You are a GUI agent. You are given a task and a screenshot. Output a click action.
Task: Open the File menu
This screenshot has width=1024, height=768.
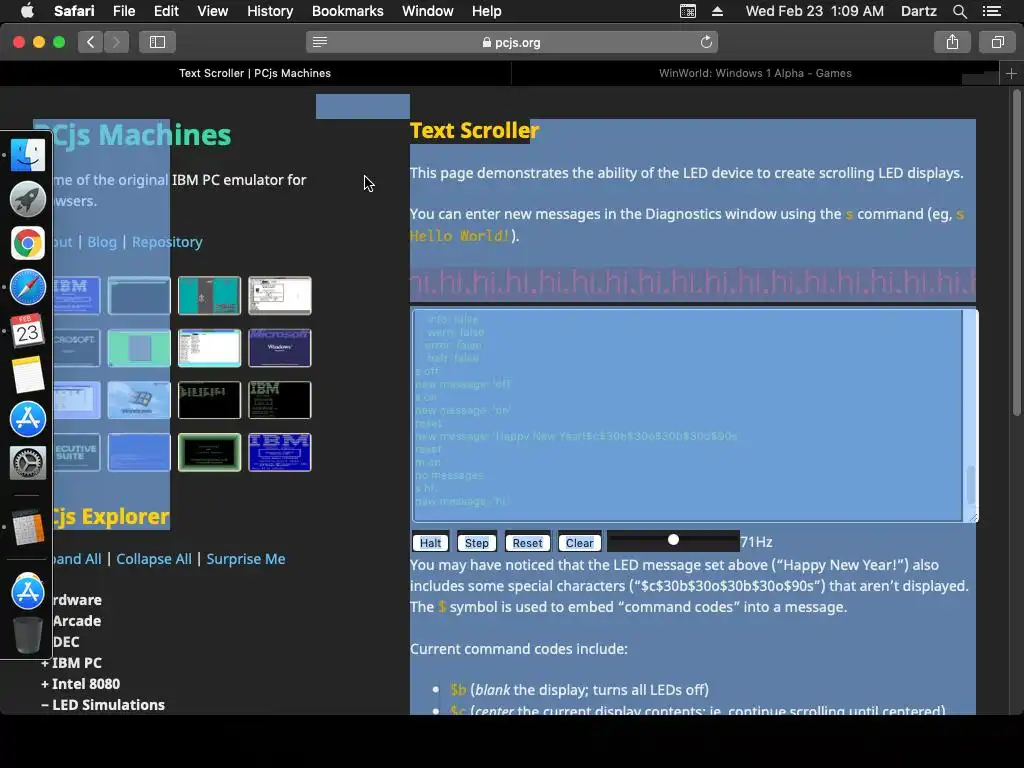click(x=124, y=11)
